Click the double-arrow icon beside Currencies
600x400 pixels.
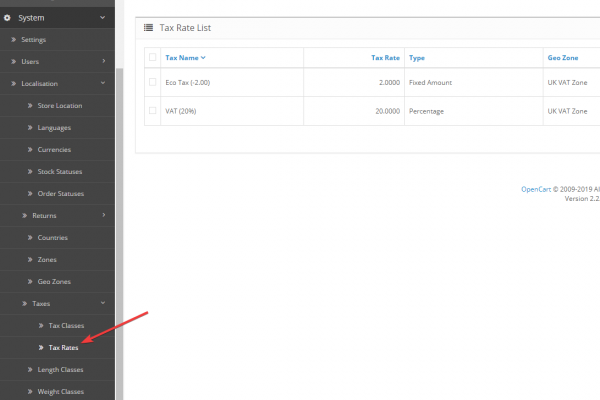coord(30,149)
